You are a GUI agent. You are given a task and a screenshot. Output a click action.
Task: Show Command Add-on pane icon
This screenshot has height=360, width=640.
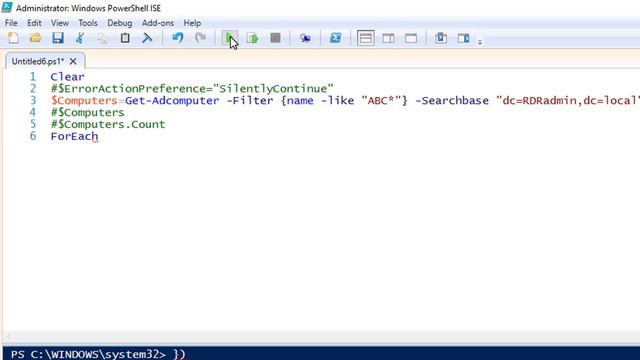[x=463, y=38]
